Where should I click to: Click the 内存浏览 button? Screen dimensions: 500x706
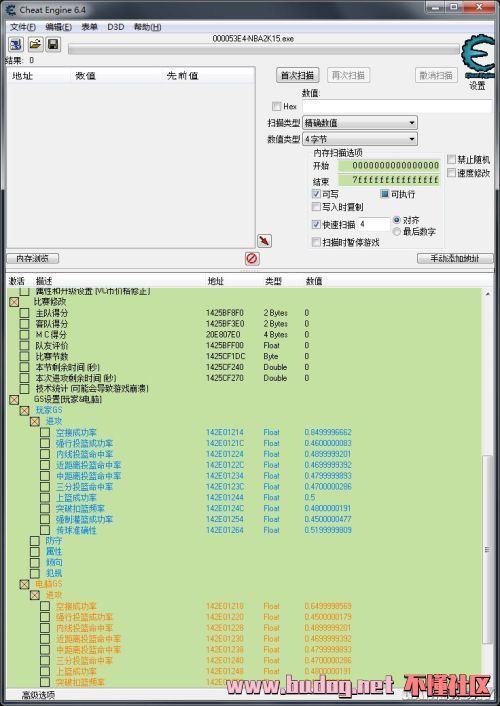point(32,258)
